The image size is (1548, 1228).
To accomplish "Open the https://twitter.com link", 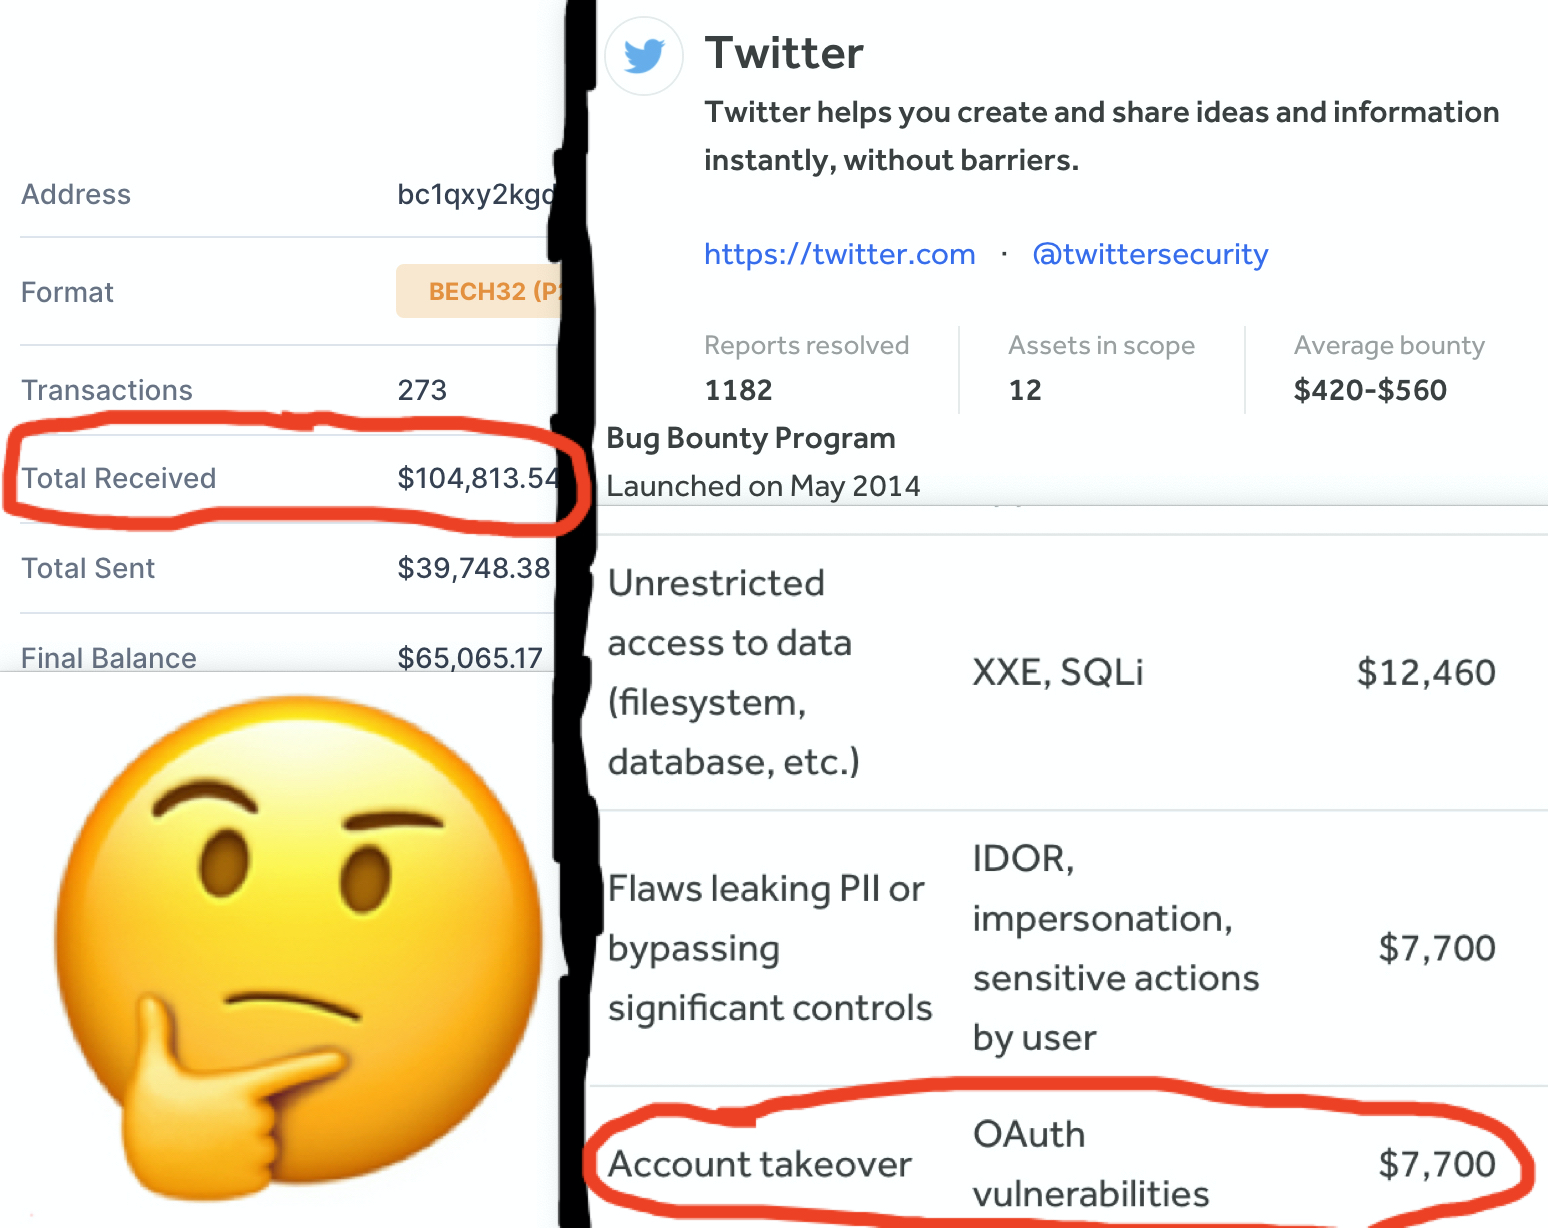I will coord(839,255).
